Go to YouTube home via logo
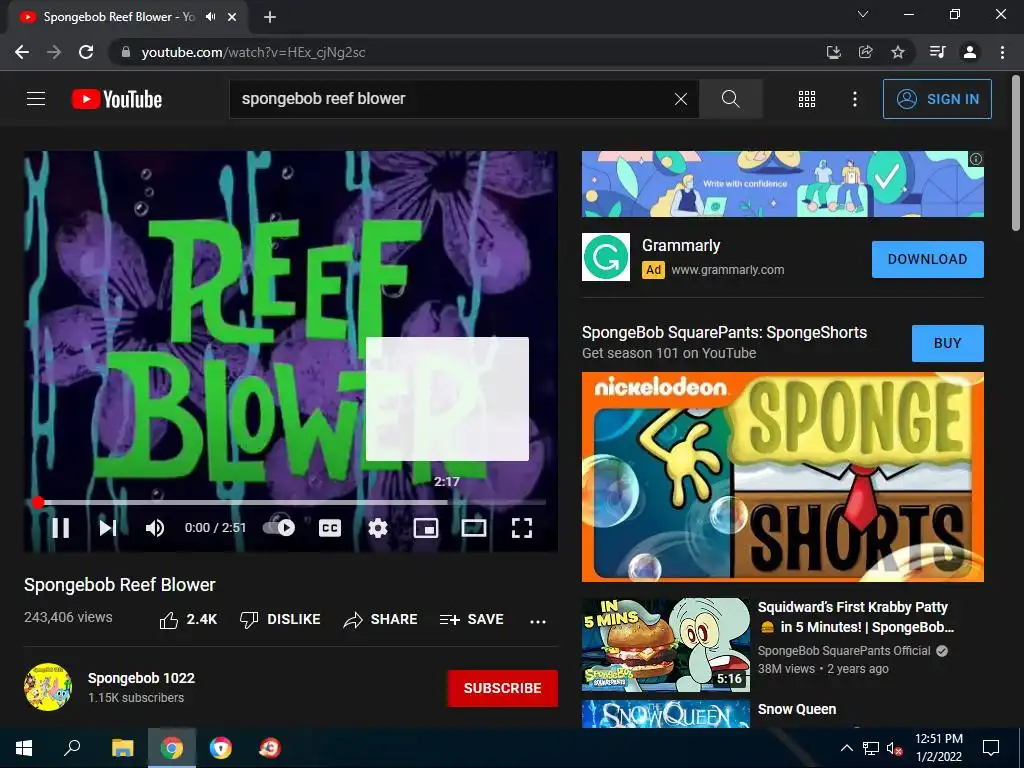Screen dimensions: 1024x768 pos(117,99)
